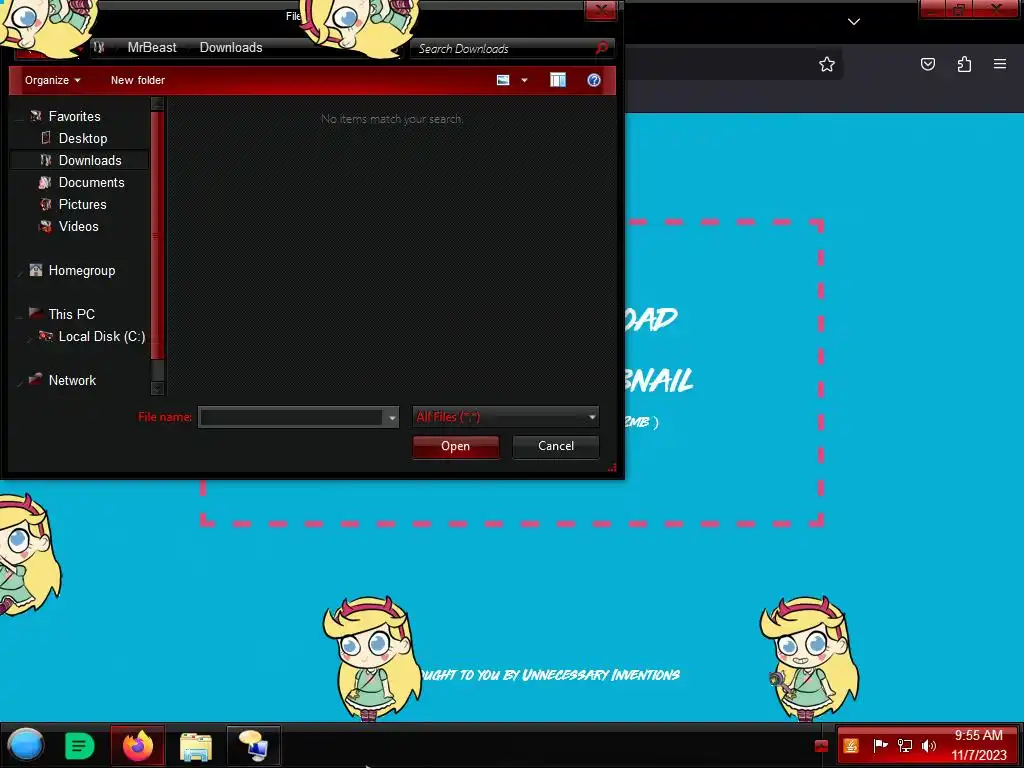
Task: Change the view icon in file dialog
Action: [x=503, y=80]
